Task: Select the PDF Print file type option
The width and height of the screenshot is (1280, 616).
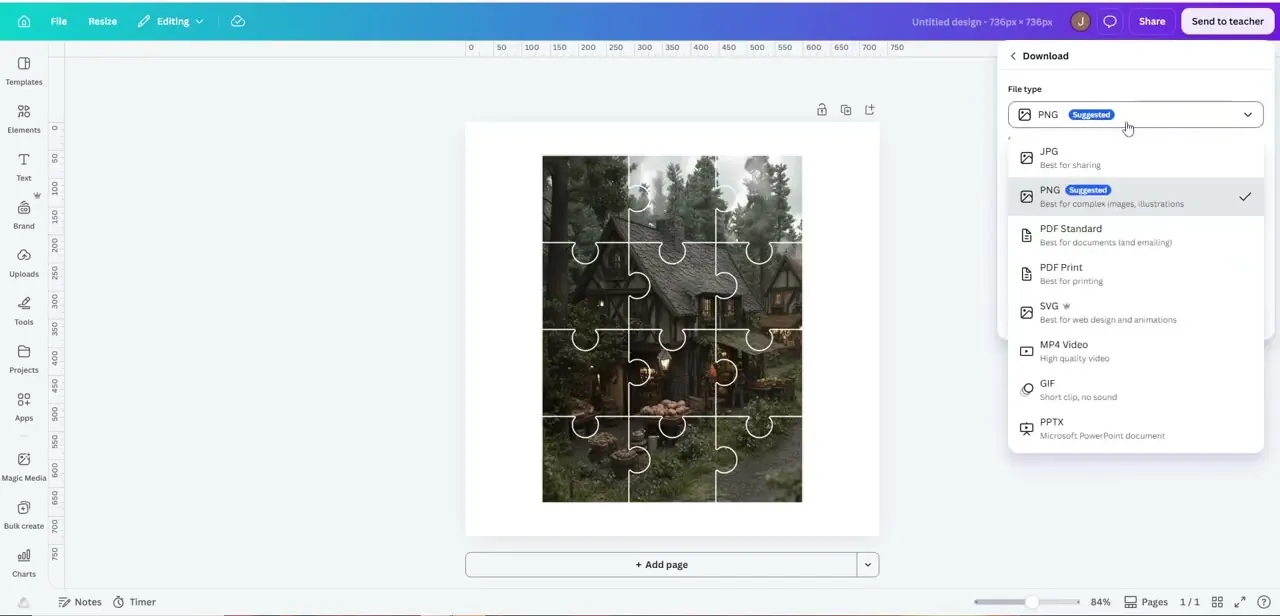Action: 1136,274
